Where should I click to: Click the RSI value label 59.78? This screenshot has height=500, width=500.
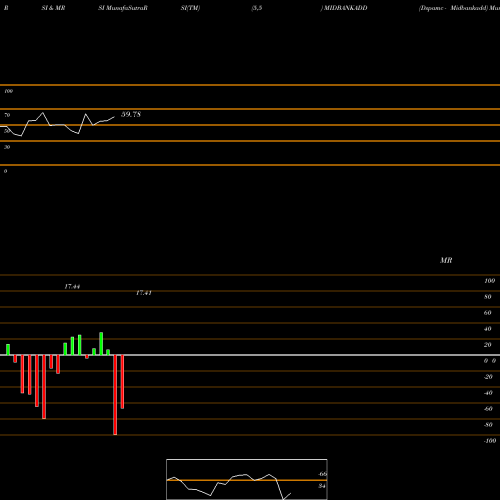pos(131,114)
